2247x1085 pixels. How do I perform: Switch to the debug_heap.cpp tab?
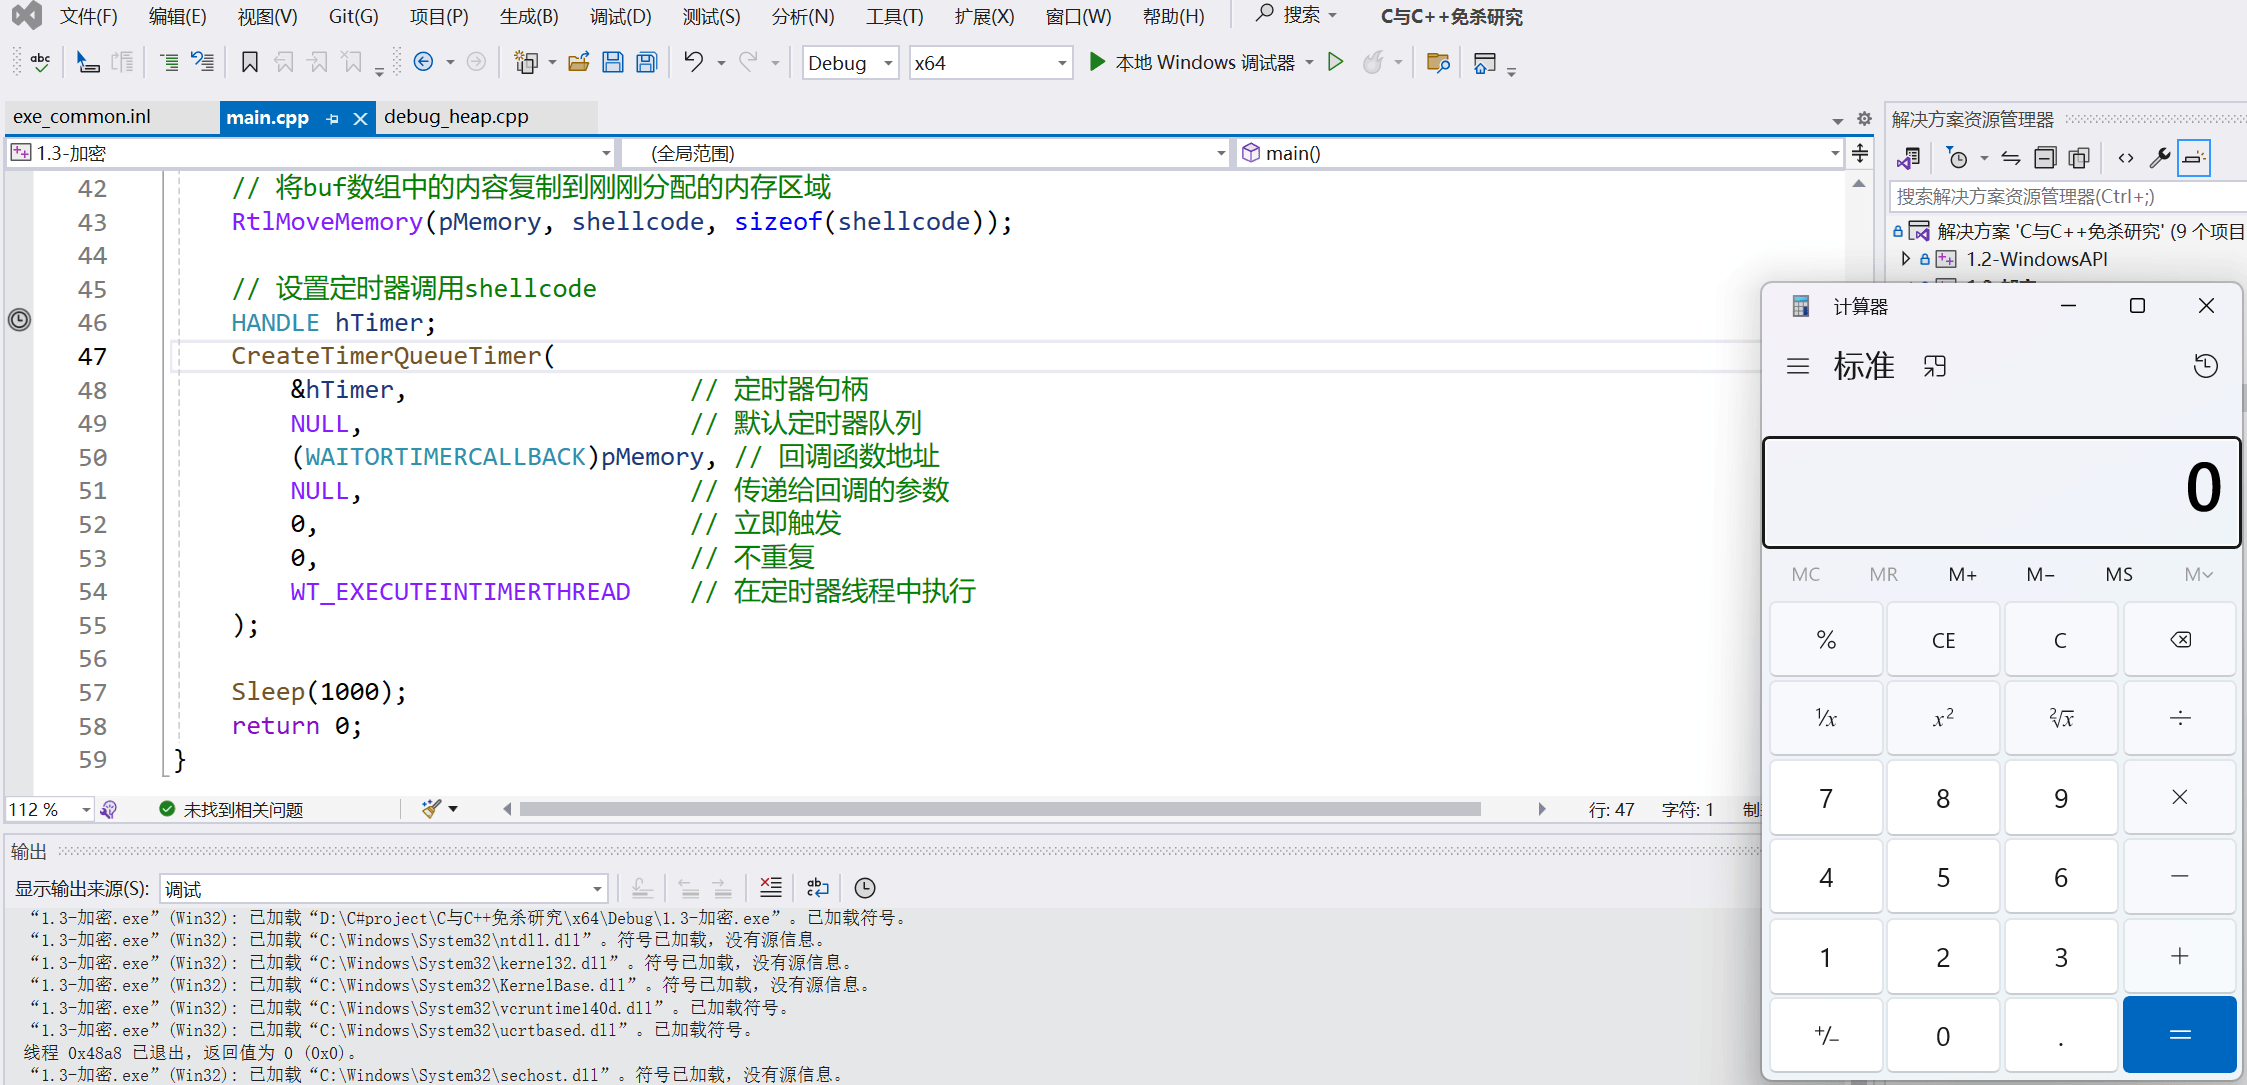coord(456,117)
